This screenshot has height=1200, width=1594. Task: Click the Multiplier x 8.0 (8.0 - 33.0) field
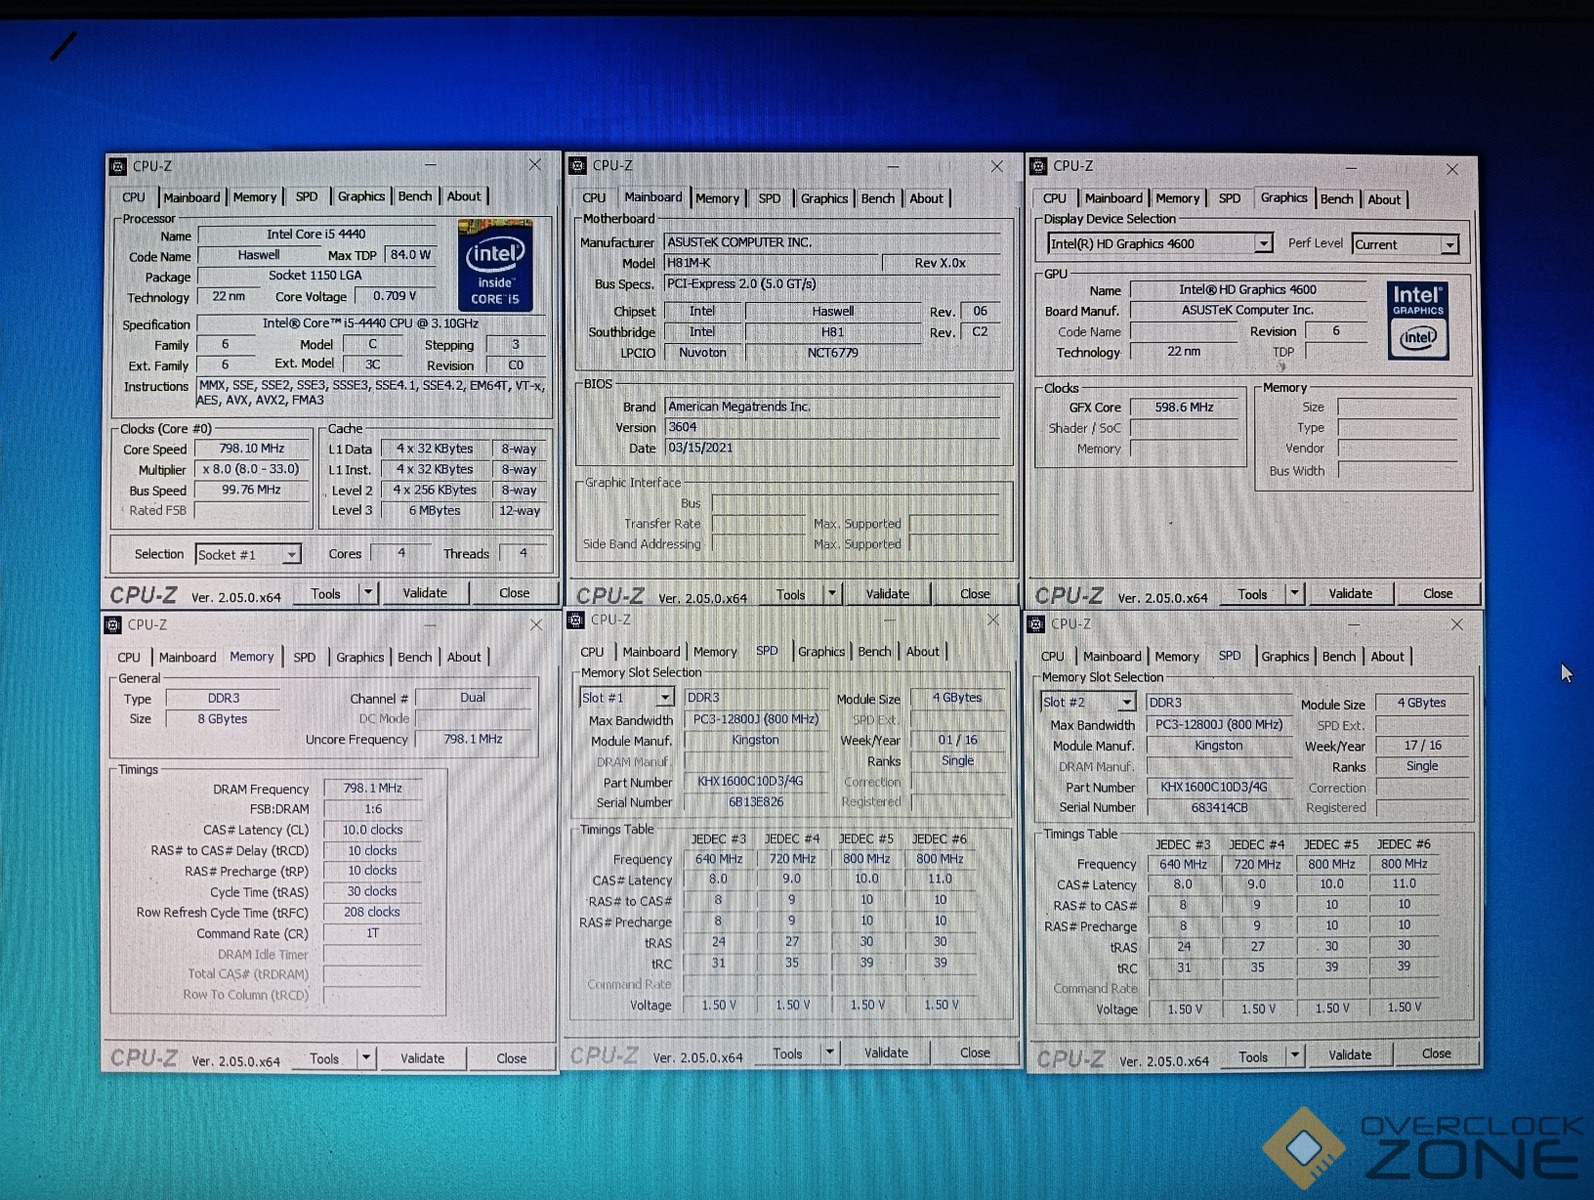(x=252, y=469)
